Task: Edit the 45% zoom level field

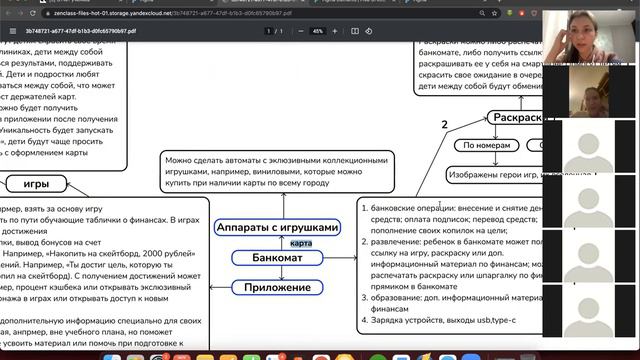Action: coord(318,31)
